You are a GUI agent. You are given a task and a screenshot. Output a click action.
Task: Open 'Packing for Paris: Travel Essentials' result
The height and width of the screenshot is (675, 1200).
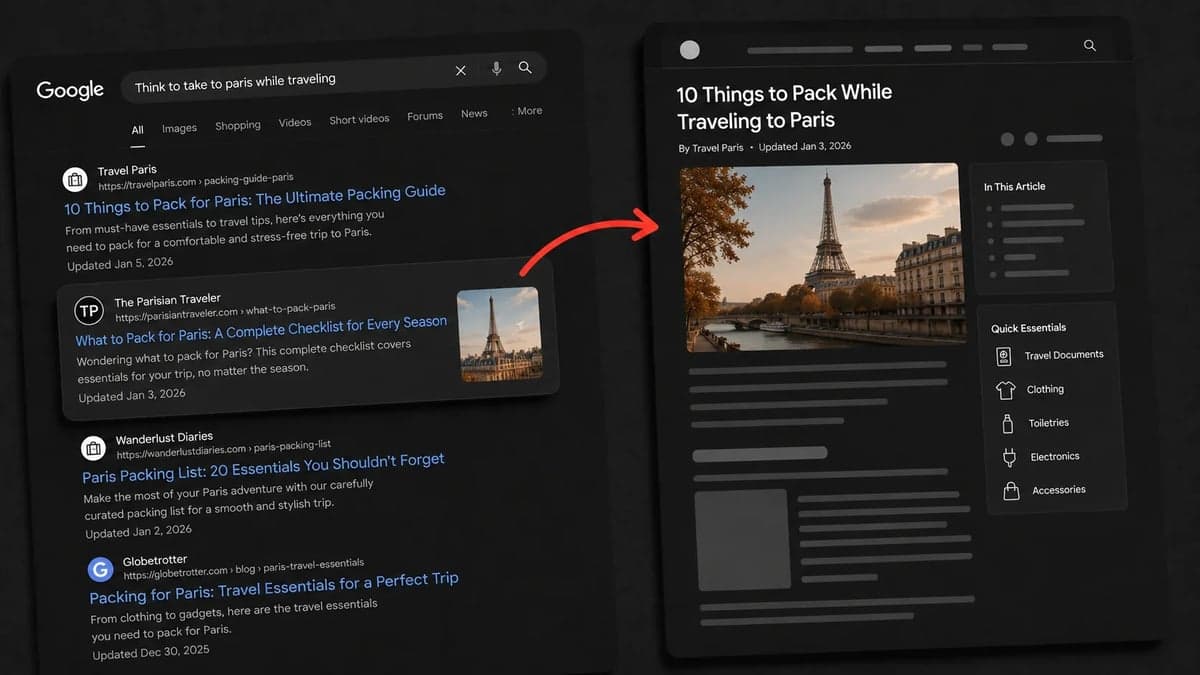(x=274, y=588)
